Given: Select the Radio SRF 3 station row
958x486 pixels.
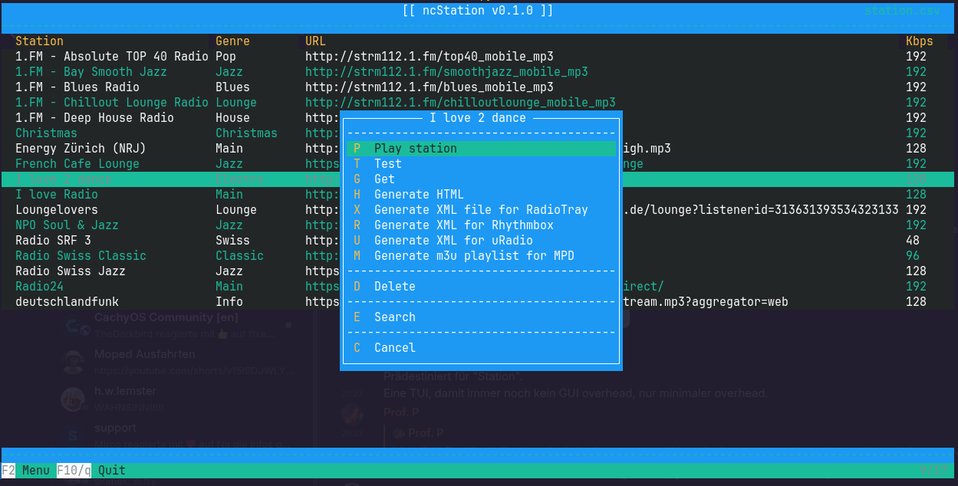Looking at the screenshot, I should (53, 240).
